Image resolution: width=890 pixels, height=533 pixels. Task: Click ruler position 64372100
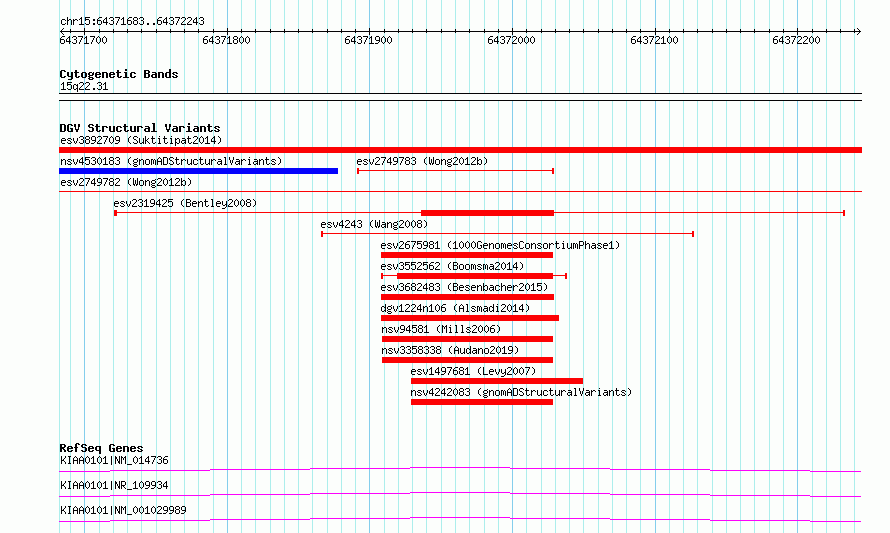point(654,40)
